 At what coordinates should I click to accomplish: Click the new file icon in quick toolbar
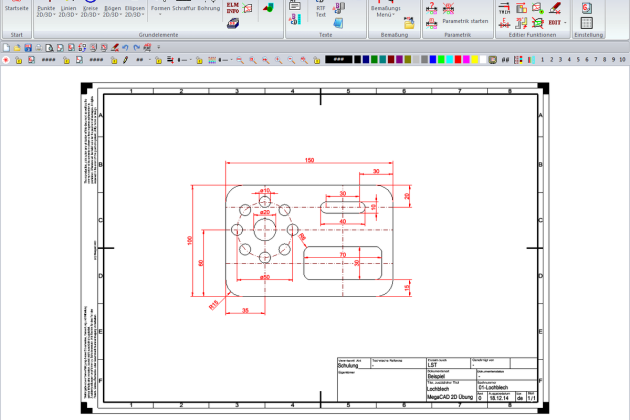pyautogui.click(x=6, y=47)
